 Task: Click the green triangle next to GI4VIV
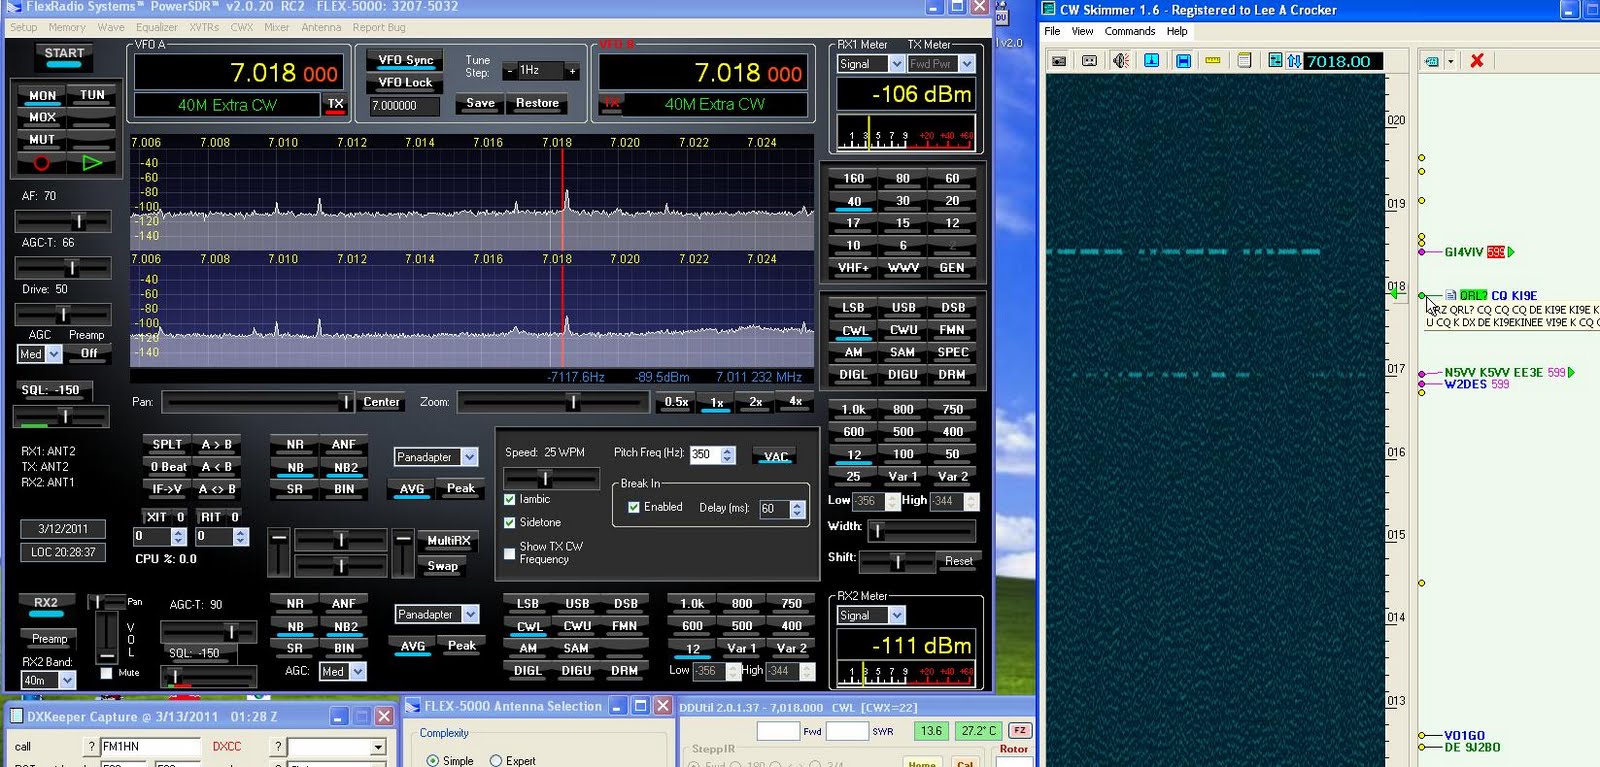(x=1511, y=252)
